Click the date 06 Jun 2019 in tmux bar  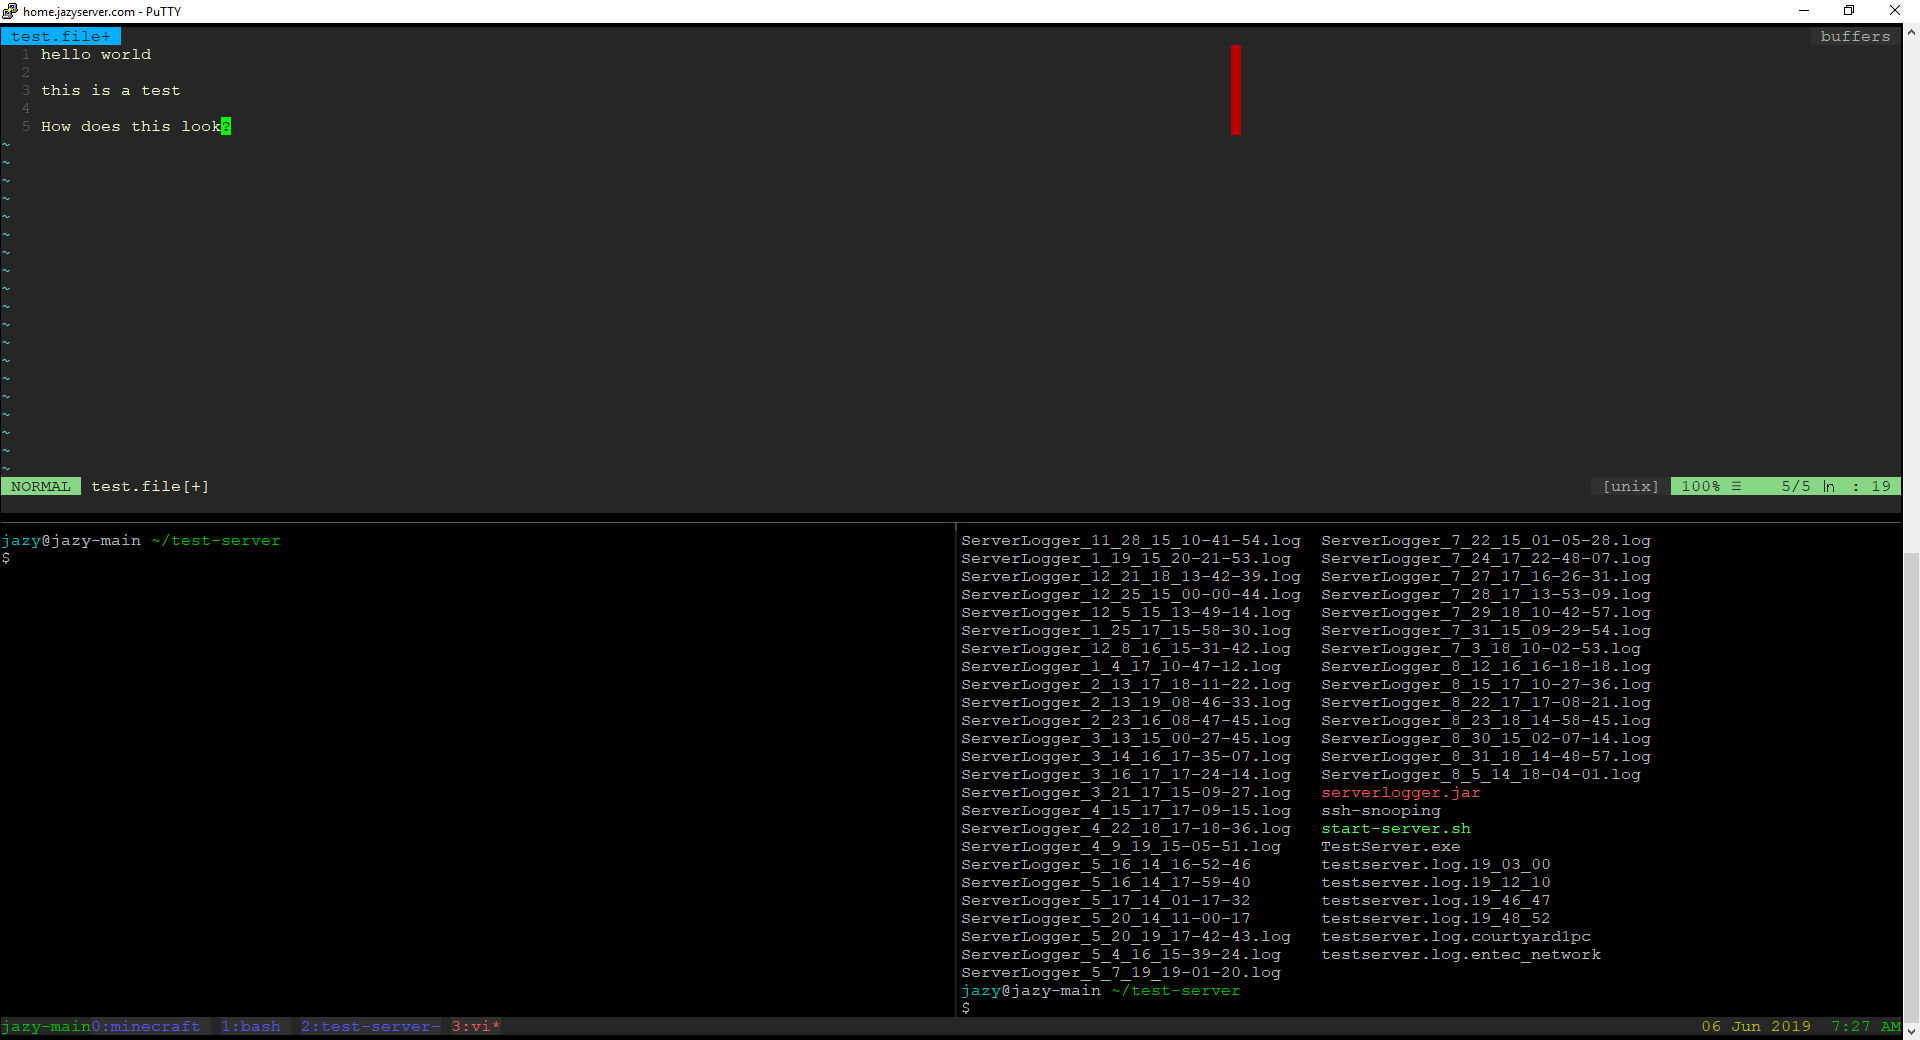click(1756, 1027)
